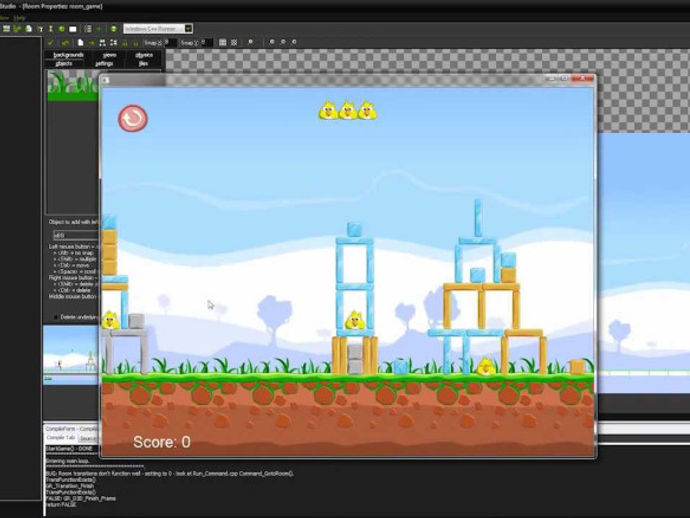Switch to the settings tab
Screen dimensions: 690x518
pyautogui.click(x=104, y=64)
